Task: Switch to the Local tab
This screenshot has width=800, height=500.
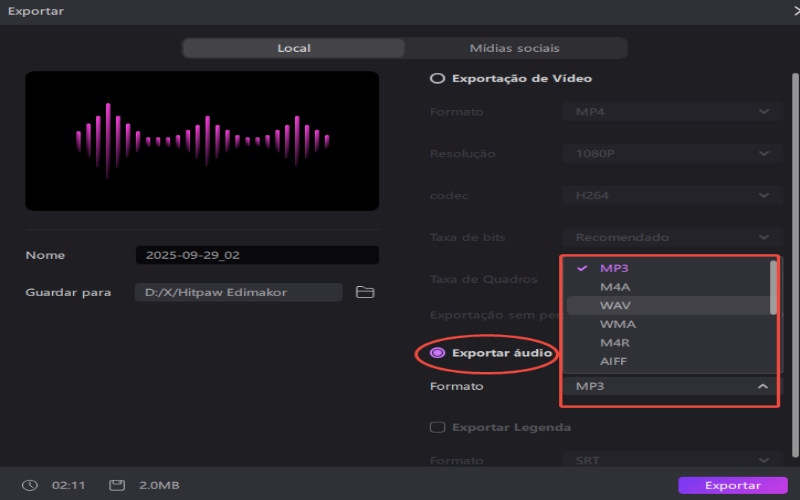Action: [294, 48]
